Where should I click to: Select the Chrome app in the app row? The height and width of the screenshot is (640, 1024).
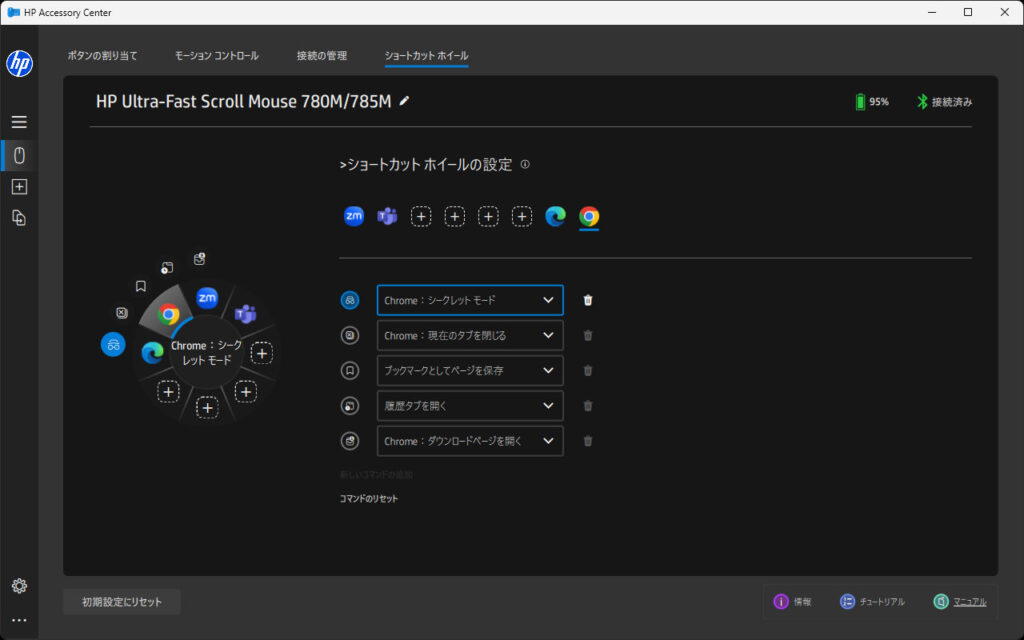(x=588, y=216)
